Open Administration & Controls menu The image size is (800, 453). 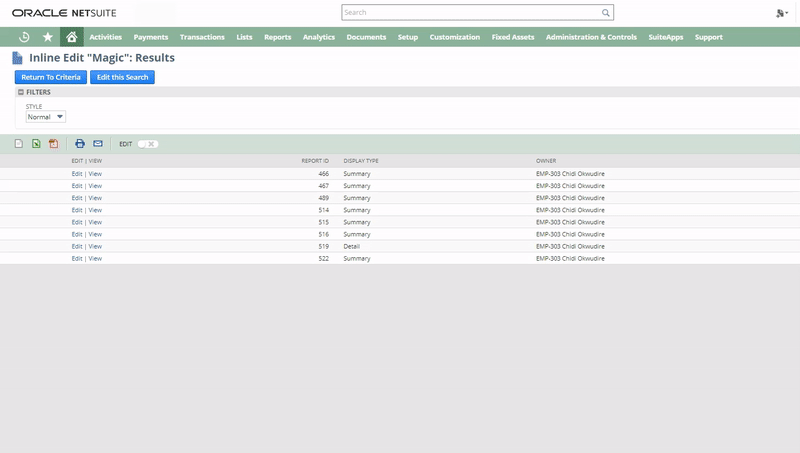point(591,37)
